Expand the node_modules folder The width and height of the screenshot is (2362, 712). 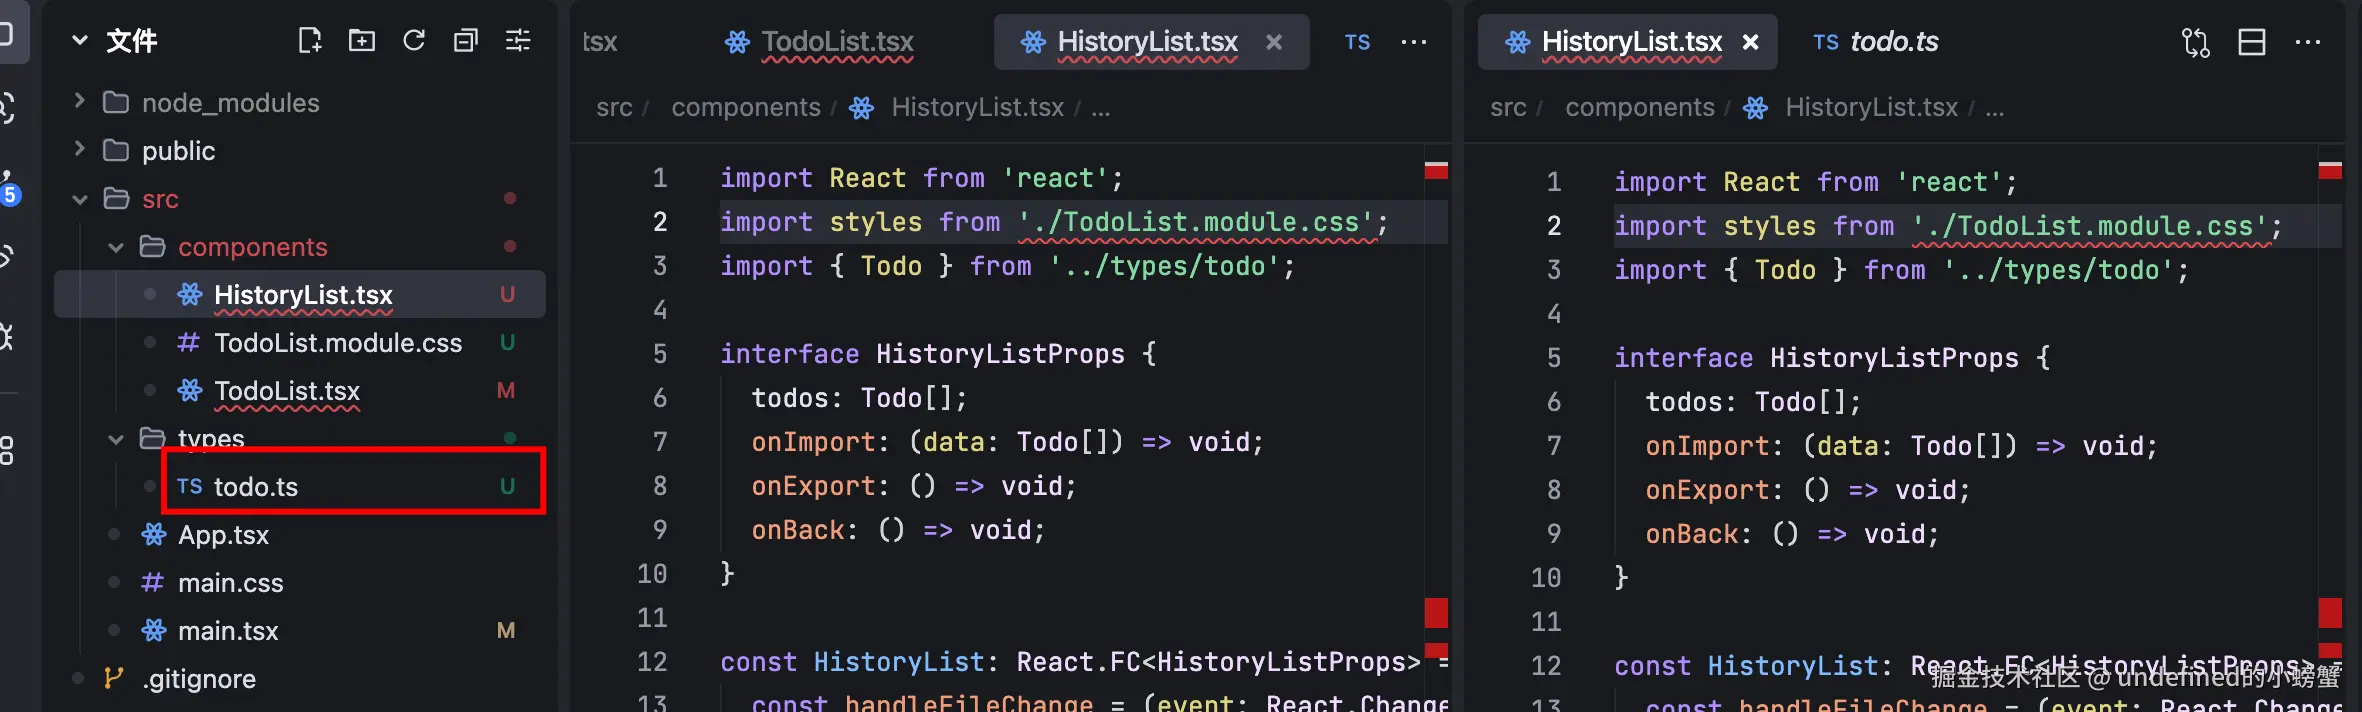[80, 102]
